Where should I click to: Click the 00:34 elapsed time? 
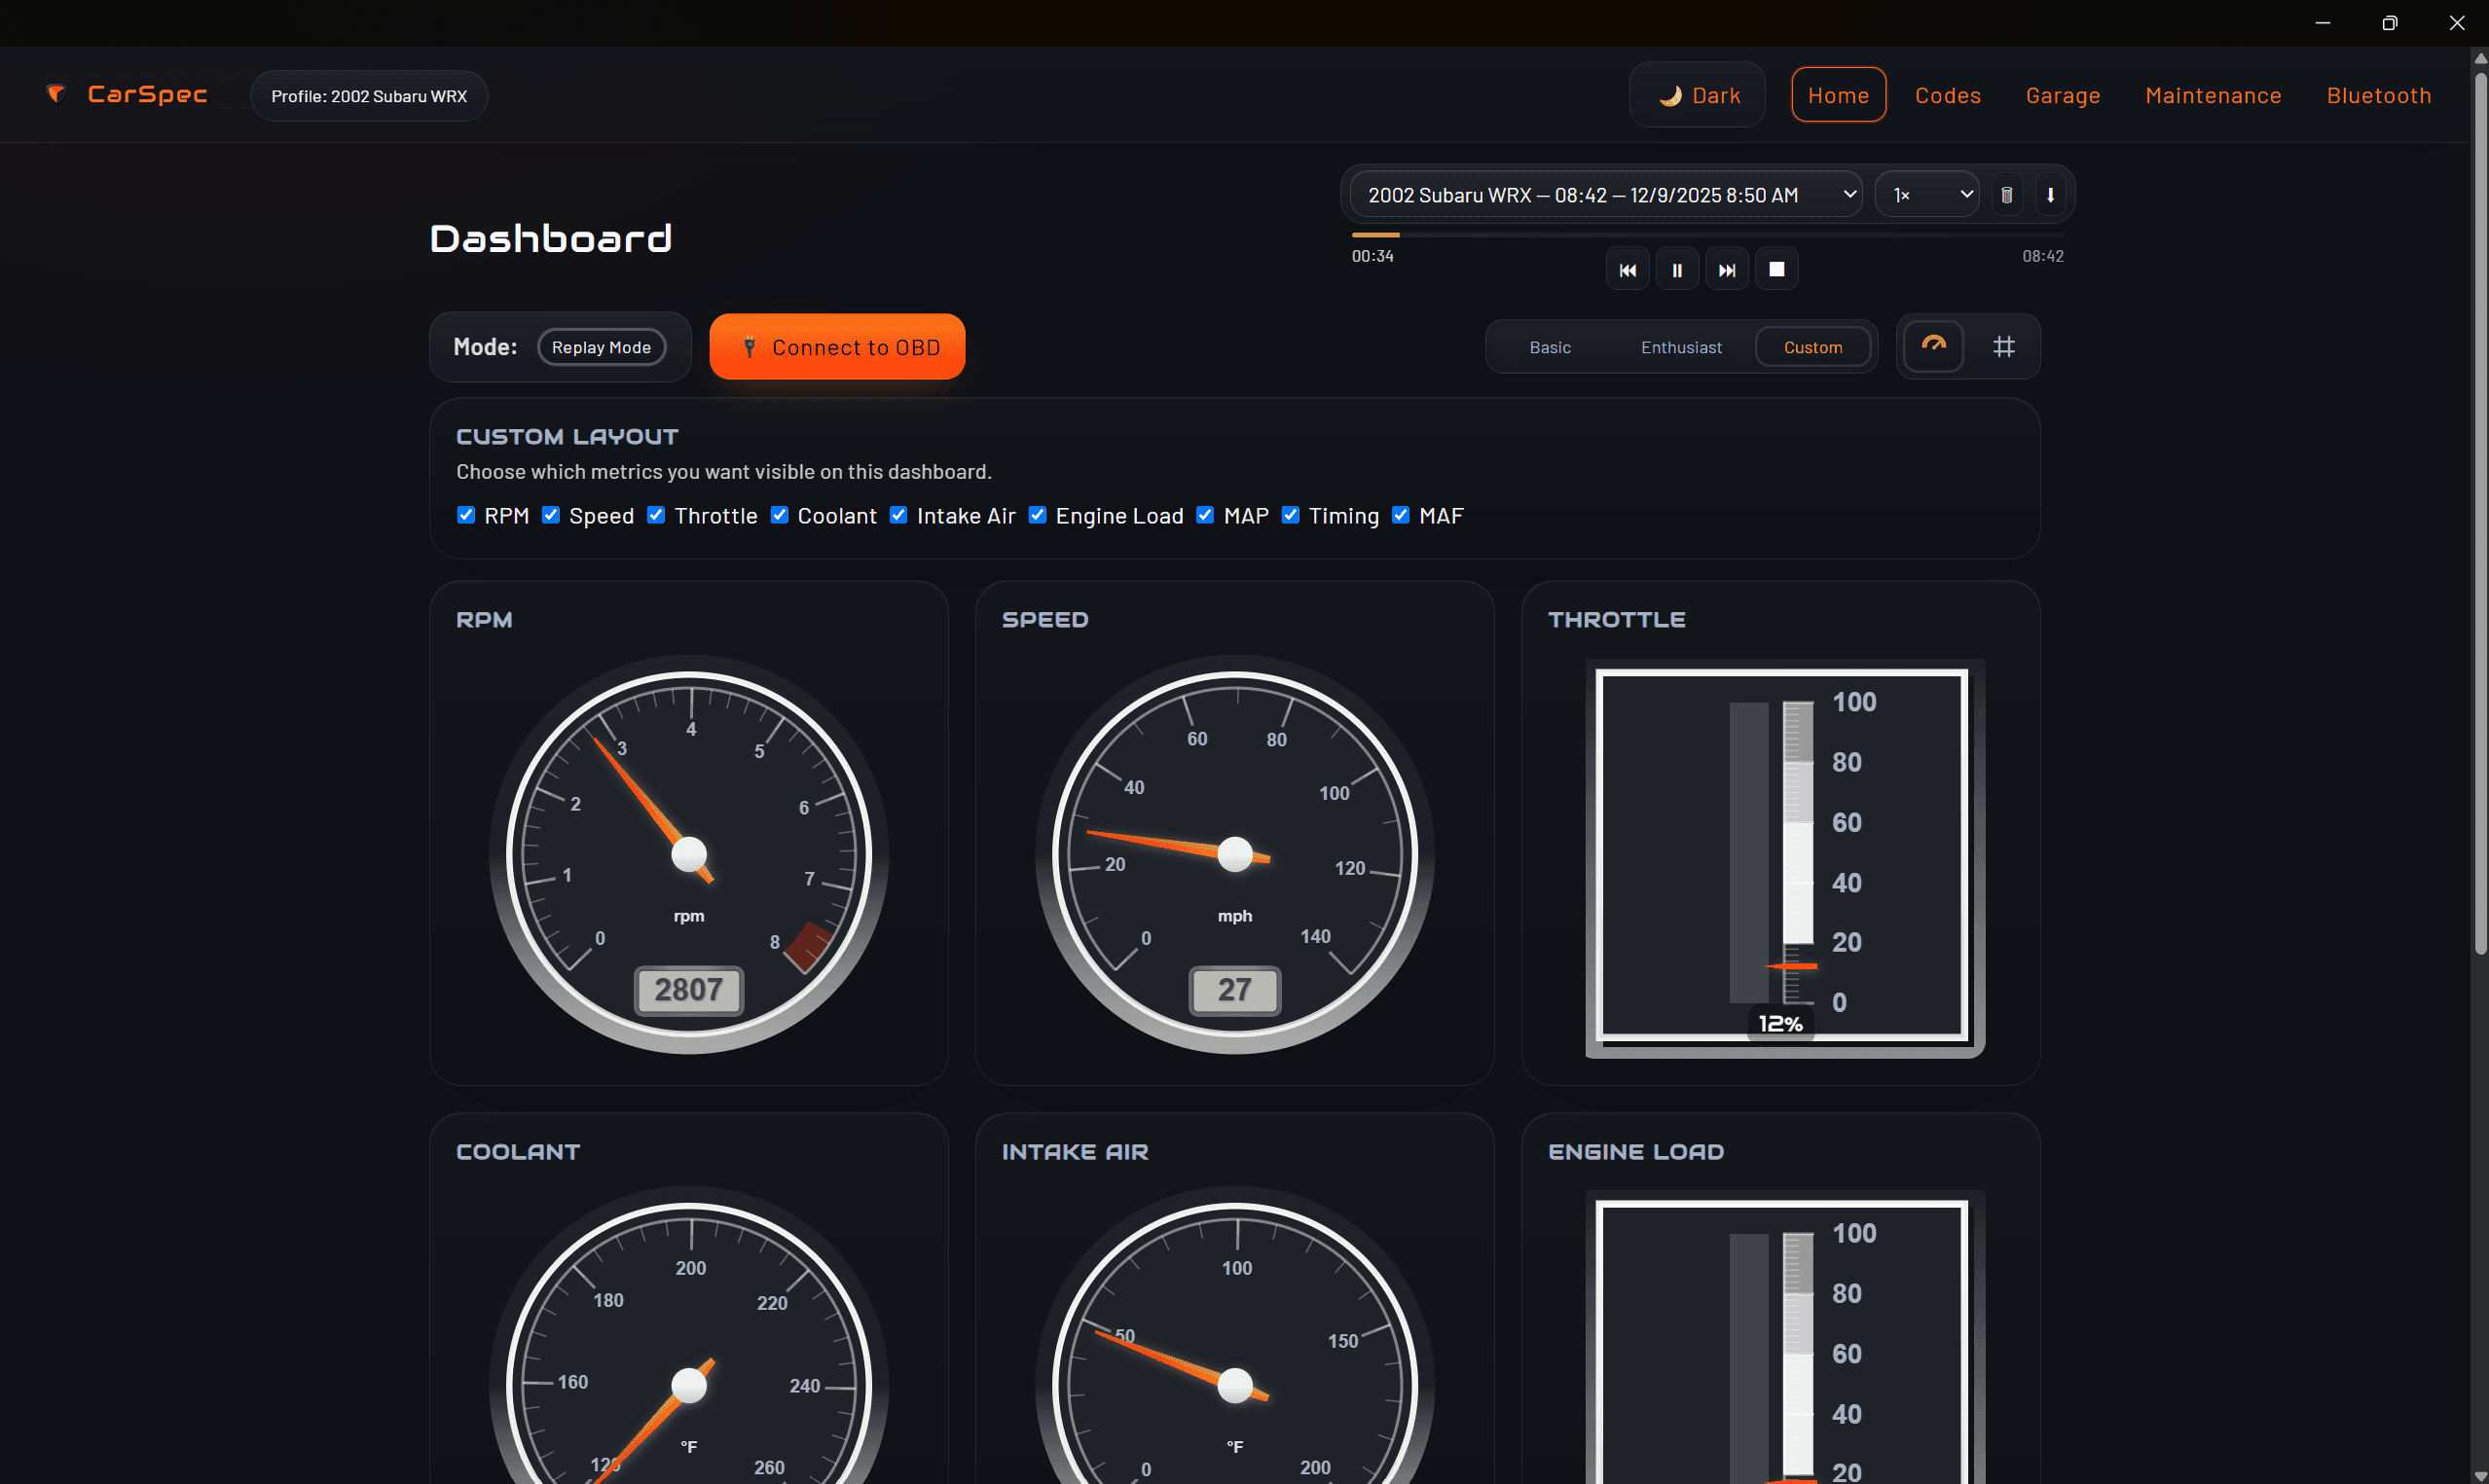point(1372,256)
